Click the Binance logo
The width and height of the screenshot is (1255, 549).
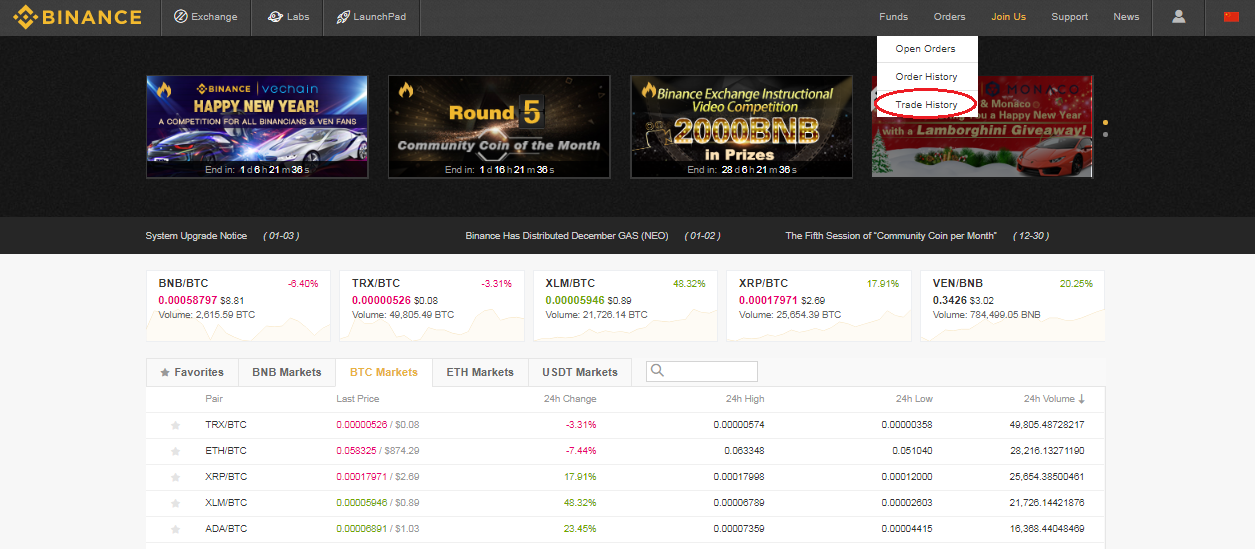(77, 17)
